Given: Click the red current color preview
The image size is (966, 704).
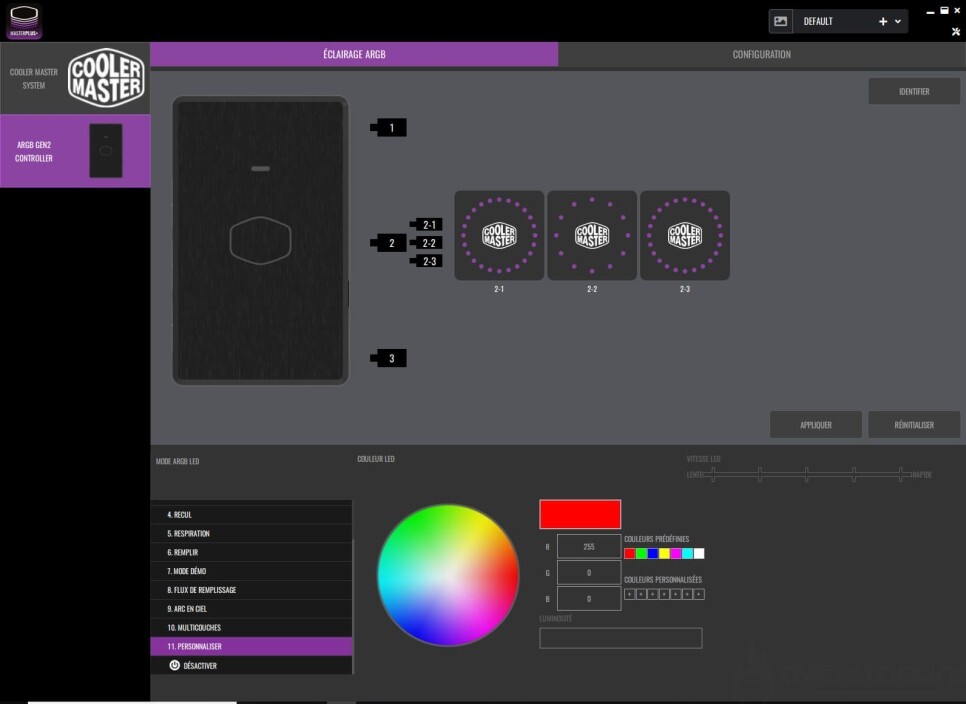Looking at the screenshot, I should (580, 514).
